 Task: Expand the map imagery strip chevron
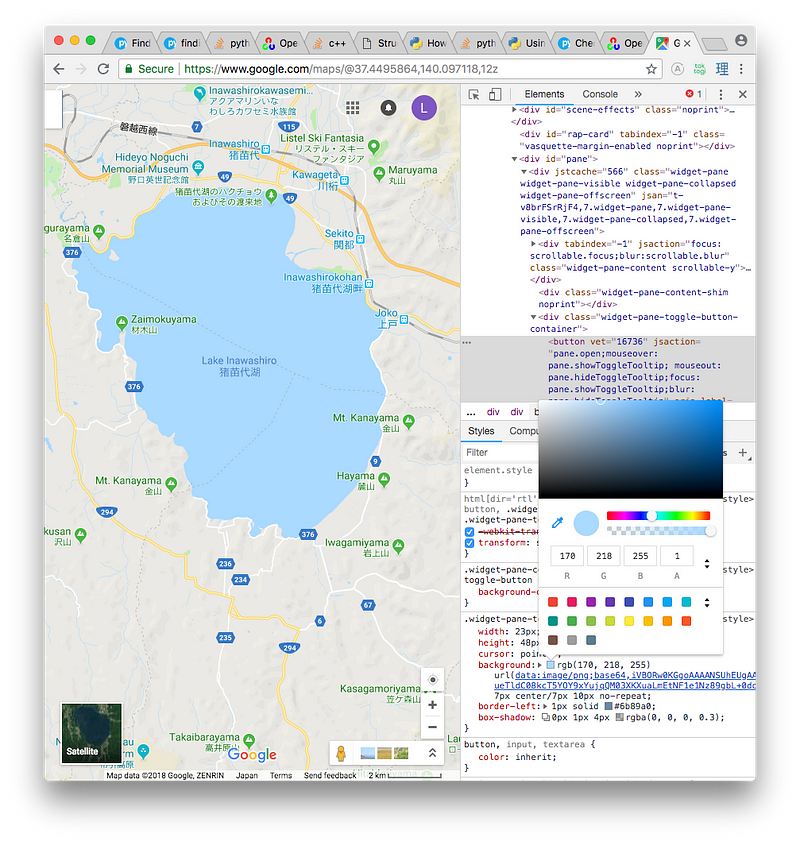pyautogui.click(x=432, y=753)
